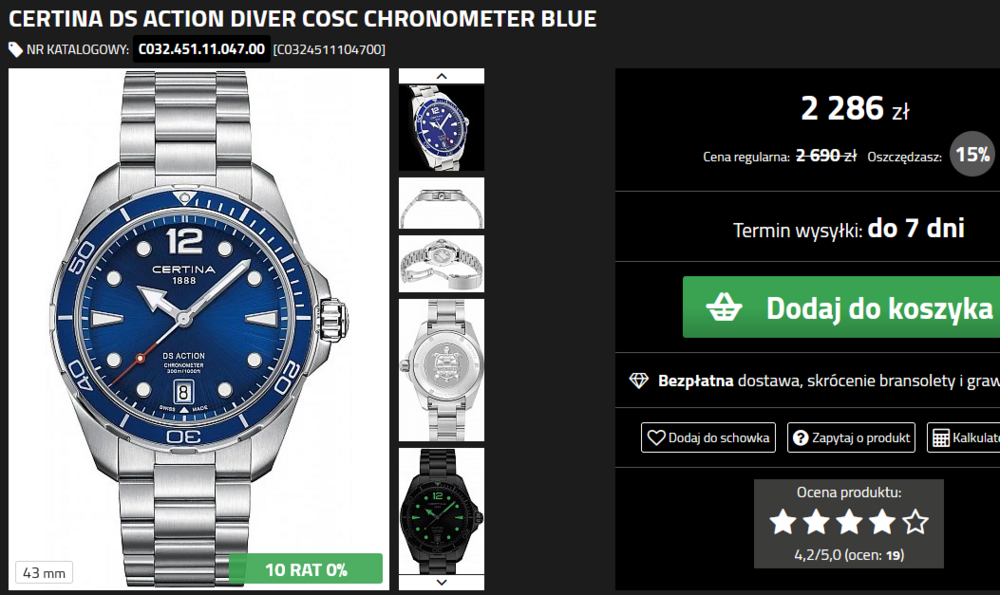The height and width of the screenshot is (595, 1000).
Task: Select the case back turtle engraving thumbnail
Action: coord(441,370)
